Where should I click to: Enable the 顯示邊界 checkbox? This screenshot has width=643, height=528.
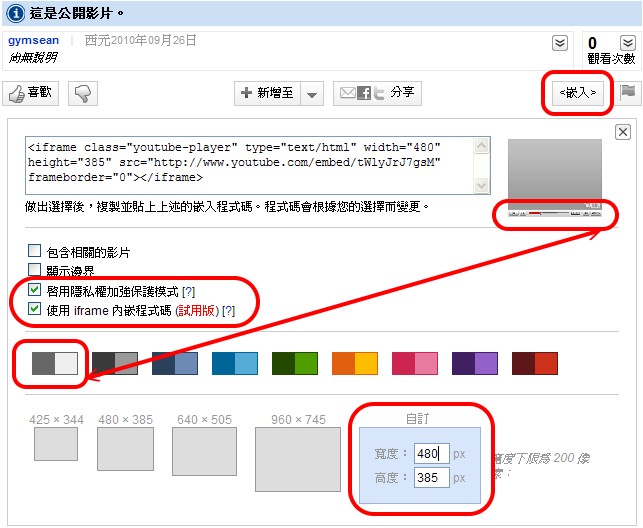35,270
